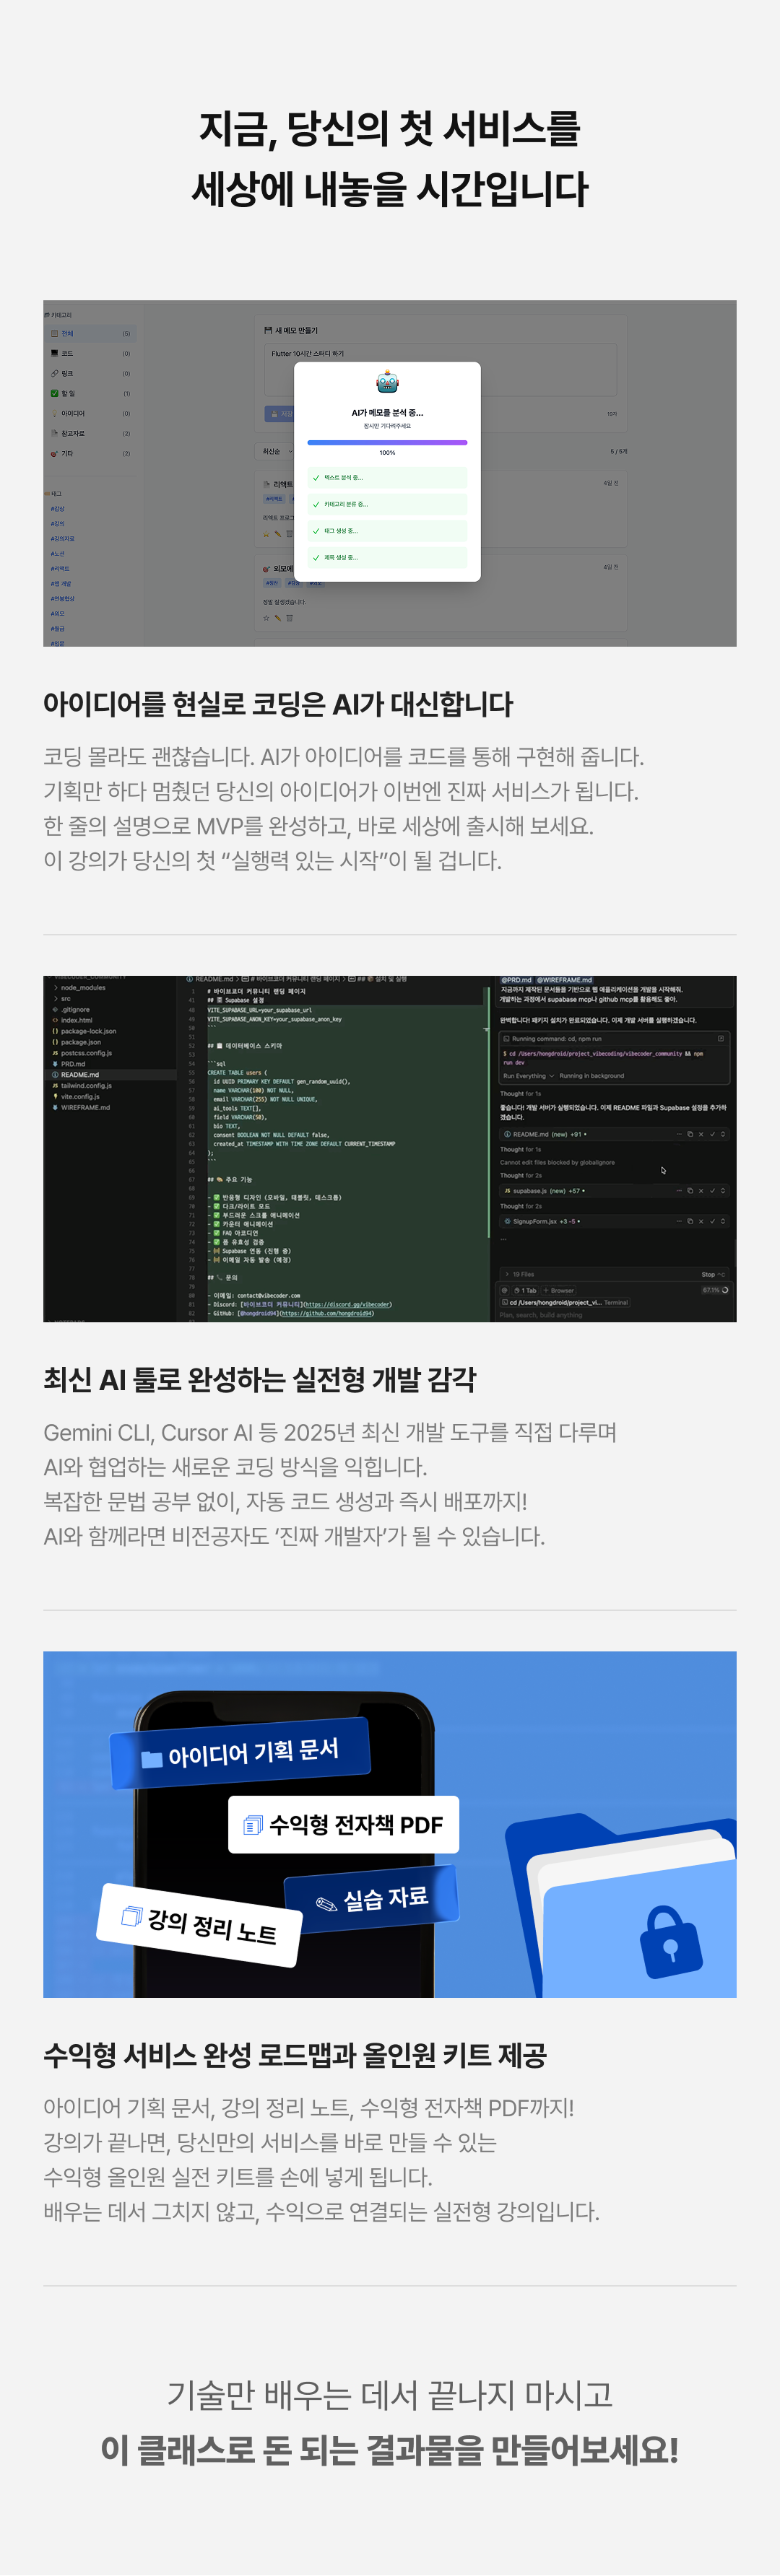The width and height of the screenshot is (780, 2576).
Task: Click the 100% analysis progress bar
Action: coord(387,442)
